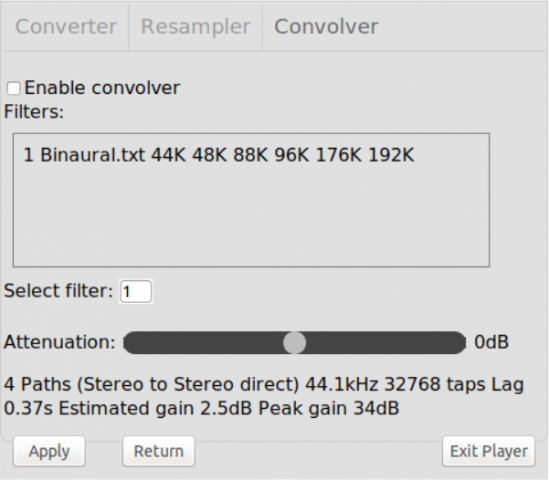Click the 0dB attenuation value readout

click(x=491, y=342)
